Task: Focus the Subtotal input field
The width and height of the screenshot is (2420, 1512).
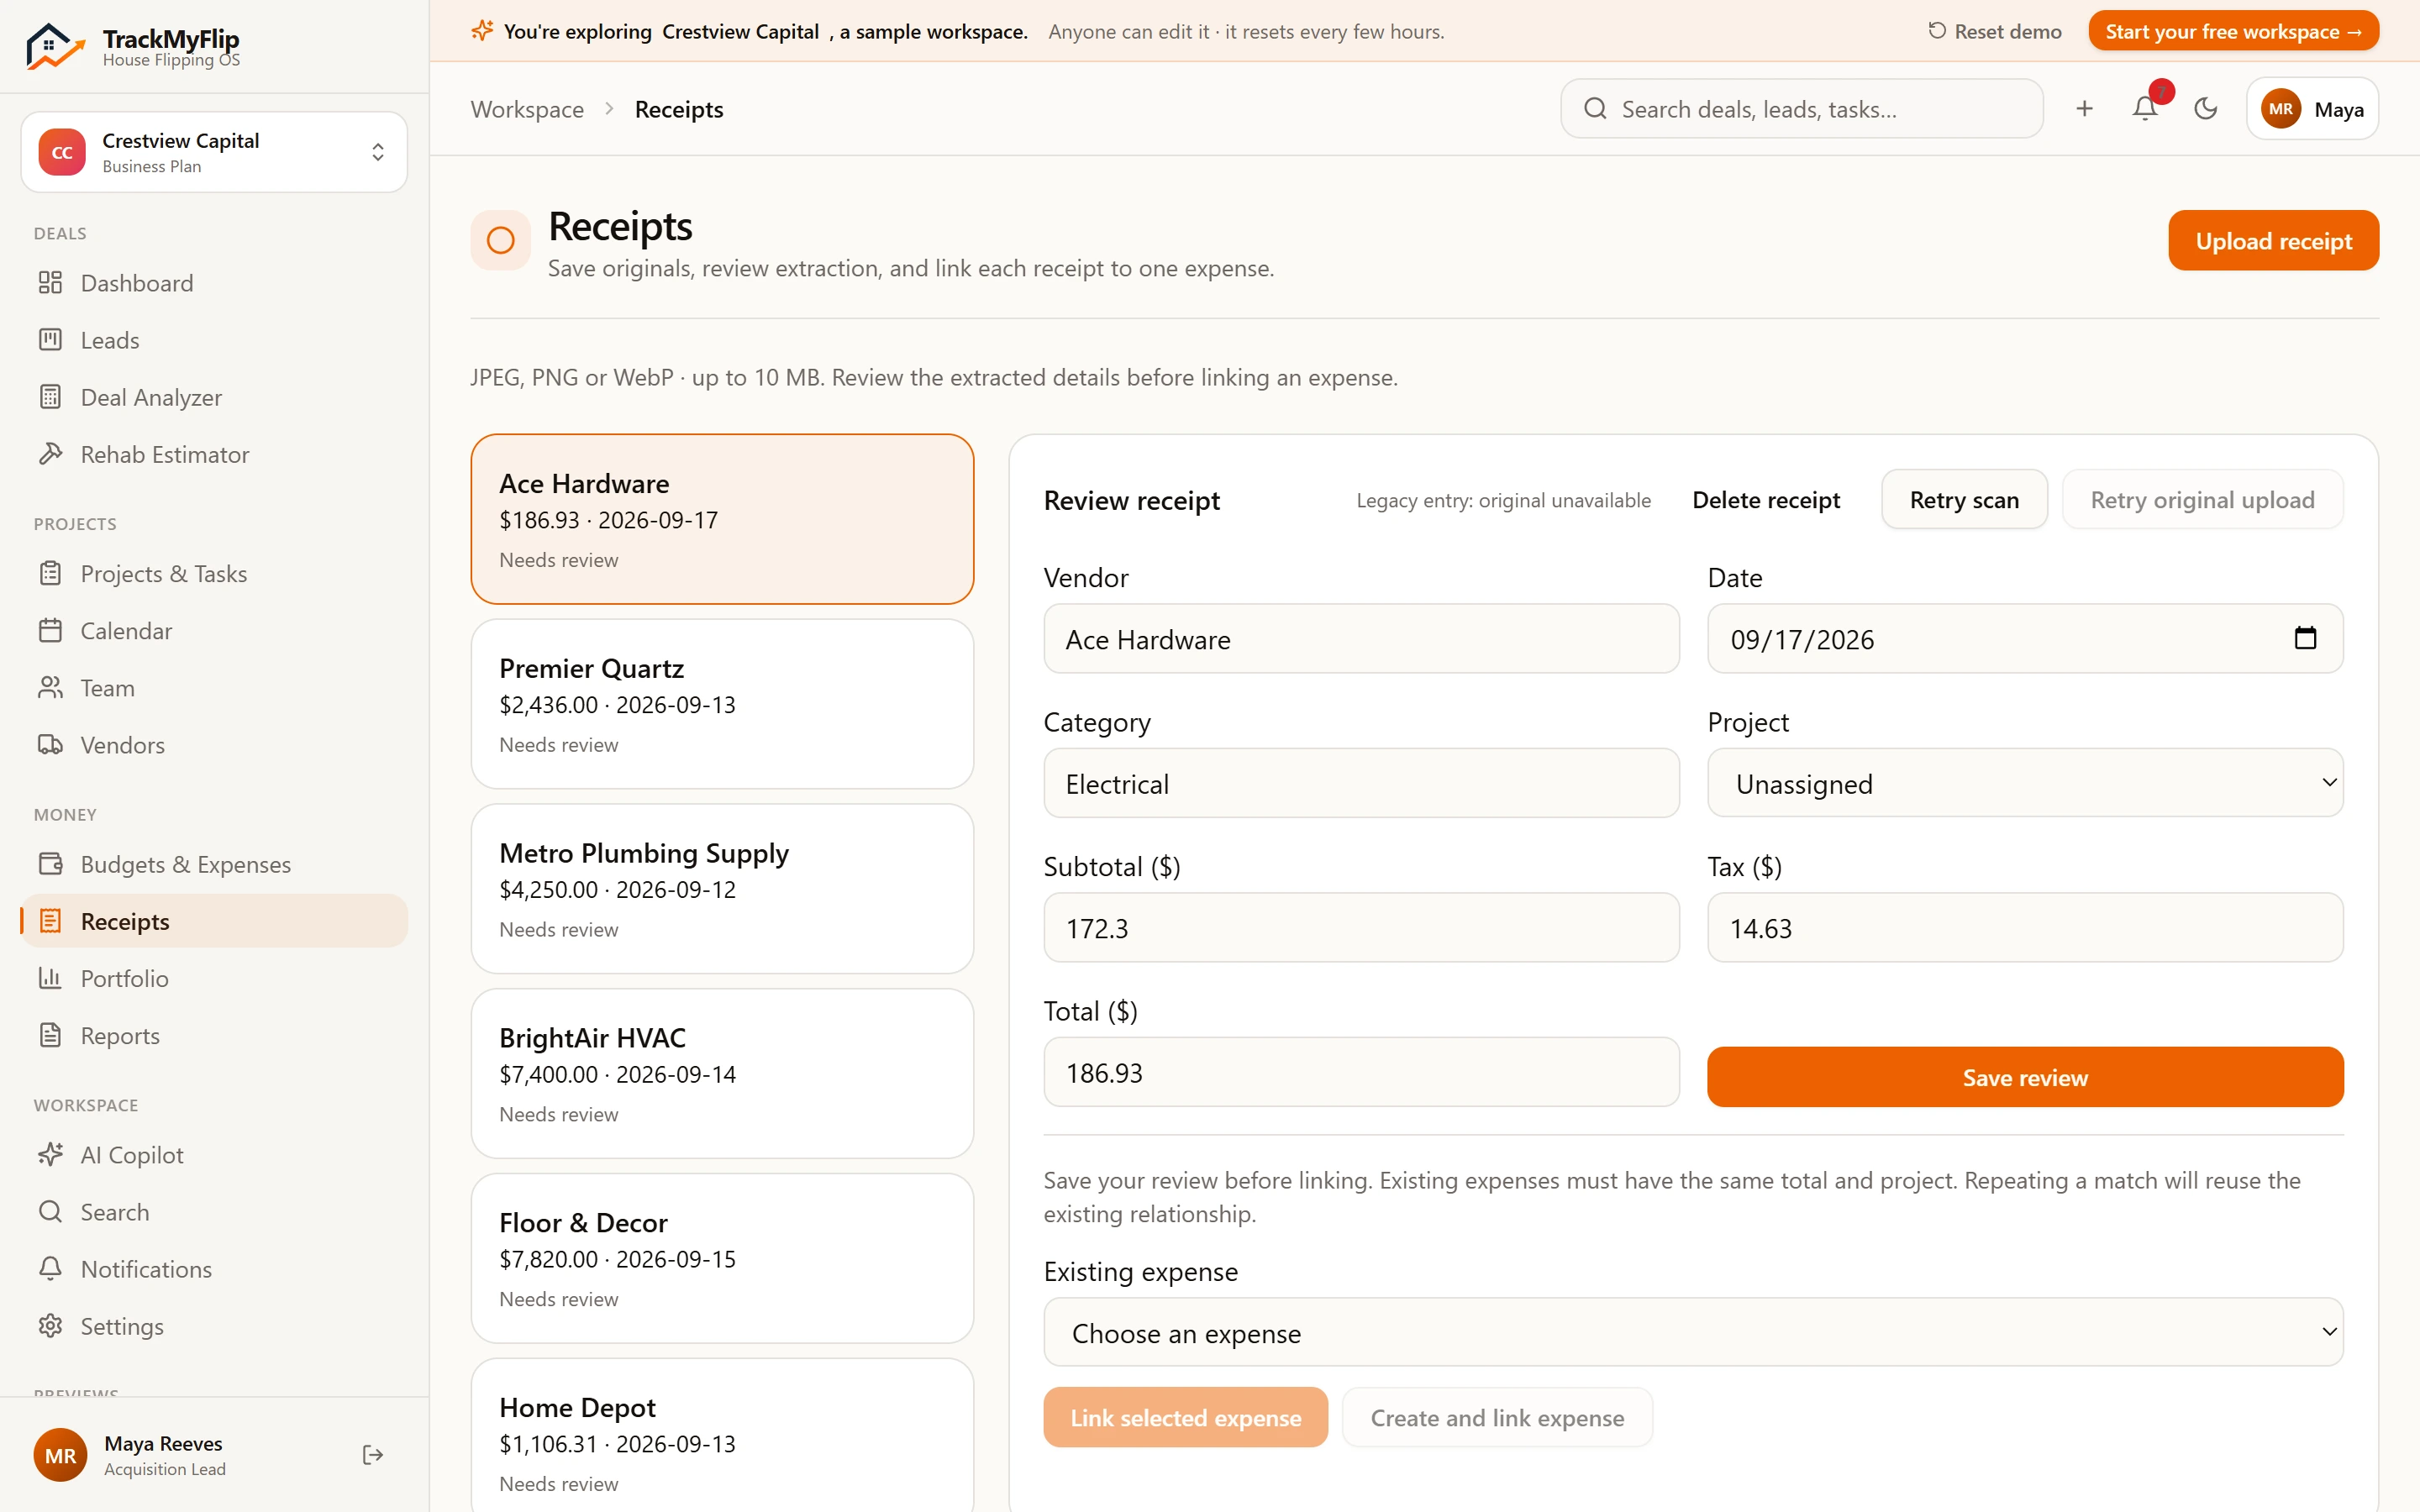Action: click(x=1361, y=928)
